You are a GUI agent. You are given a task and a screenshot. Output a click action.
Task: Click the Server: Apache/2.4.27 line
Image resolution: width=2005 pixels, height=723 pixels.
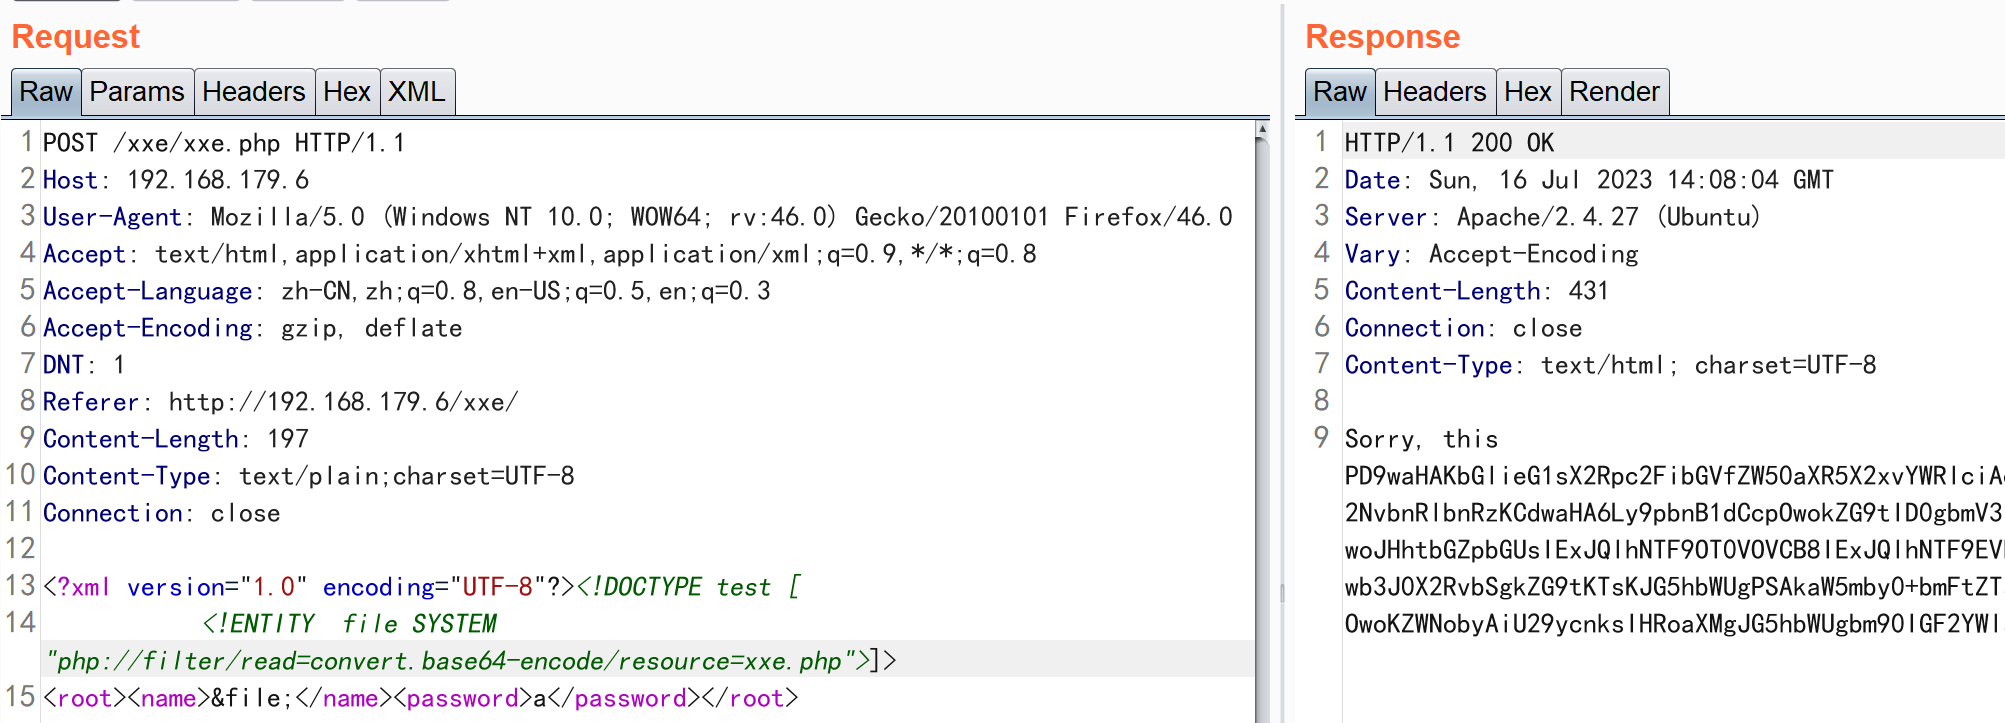tap(1553, 217)
